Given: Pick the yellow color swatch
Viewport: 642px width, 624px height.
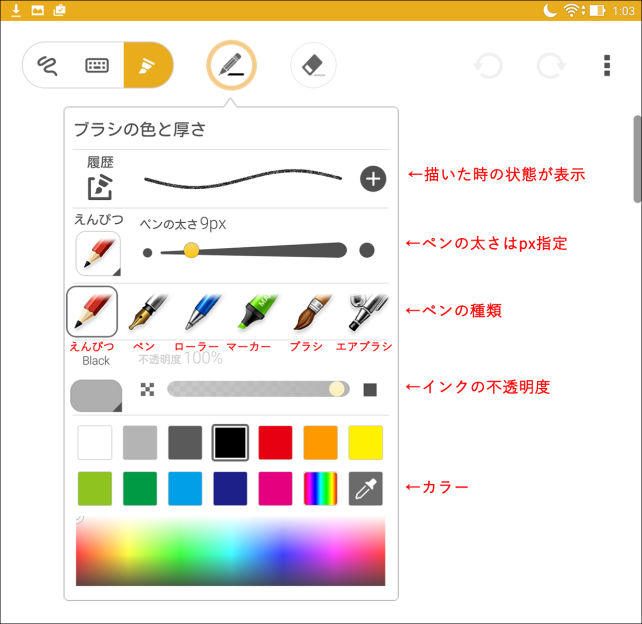Looking at the screenshot, I should click(366, 442).
